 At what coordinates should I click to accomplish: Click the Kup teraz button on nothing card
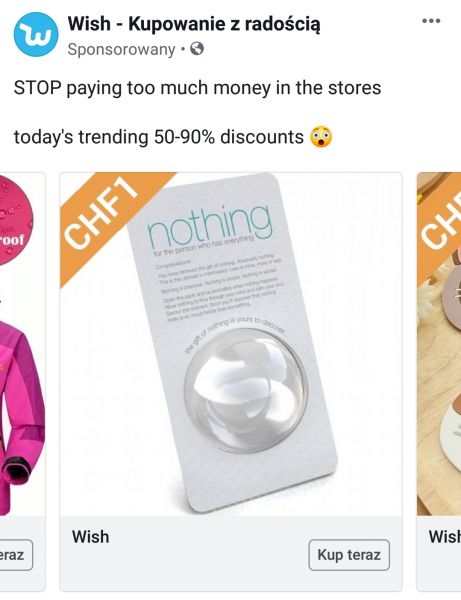[349, 555]
